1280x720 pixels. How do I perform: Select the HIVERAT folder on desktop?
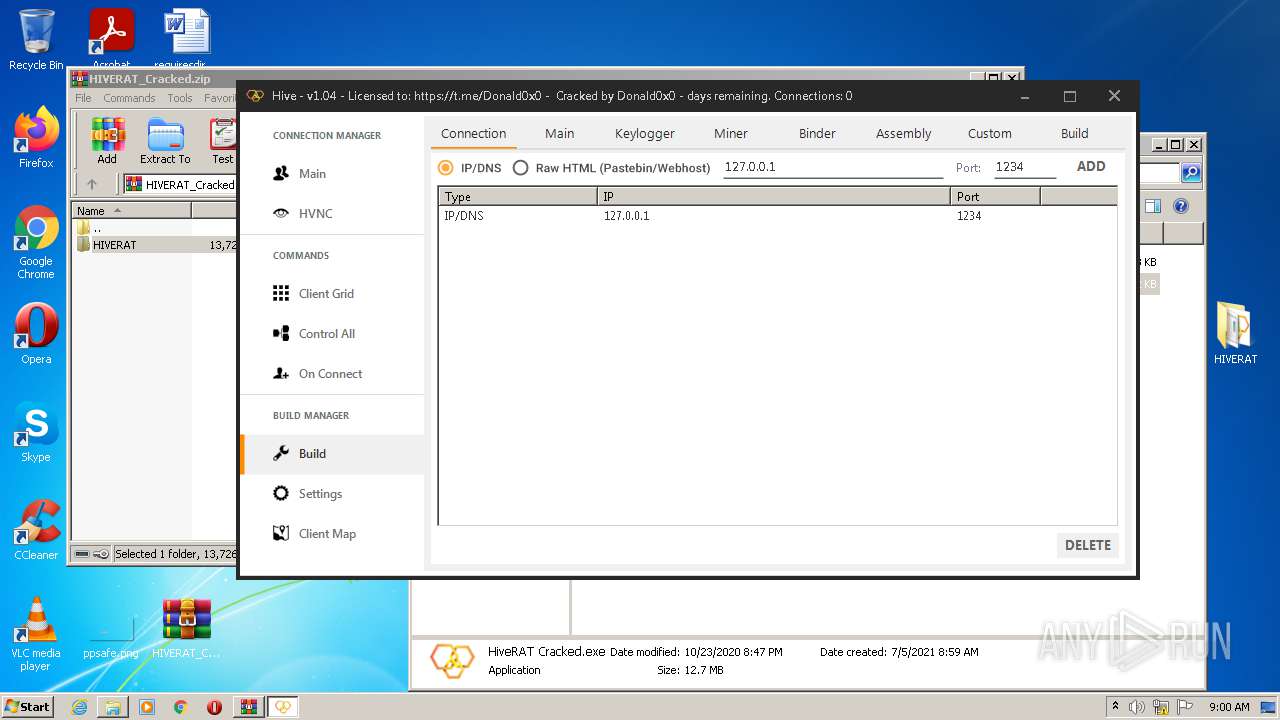tap(1235, 333)
